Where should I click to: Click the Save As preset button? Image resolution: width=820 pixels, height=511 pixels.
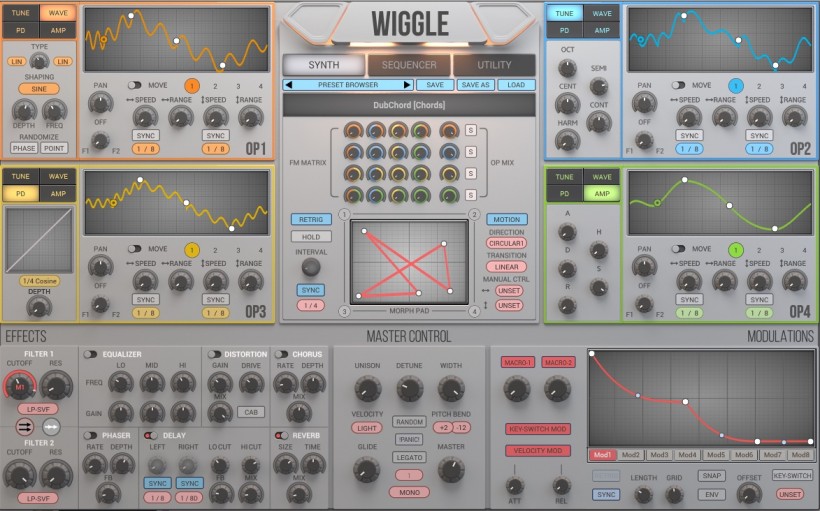pos(475,85)
